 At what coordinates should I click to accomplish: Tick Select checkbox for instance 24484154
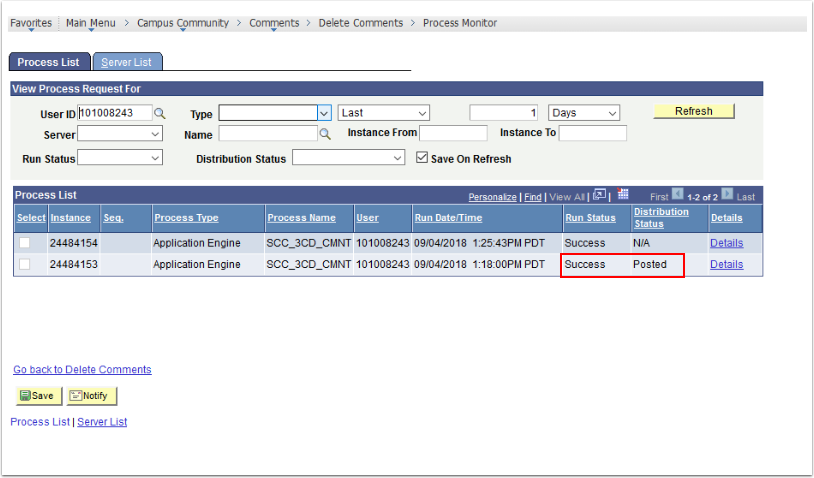tap(24, 242)
